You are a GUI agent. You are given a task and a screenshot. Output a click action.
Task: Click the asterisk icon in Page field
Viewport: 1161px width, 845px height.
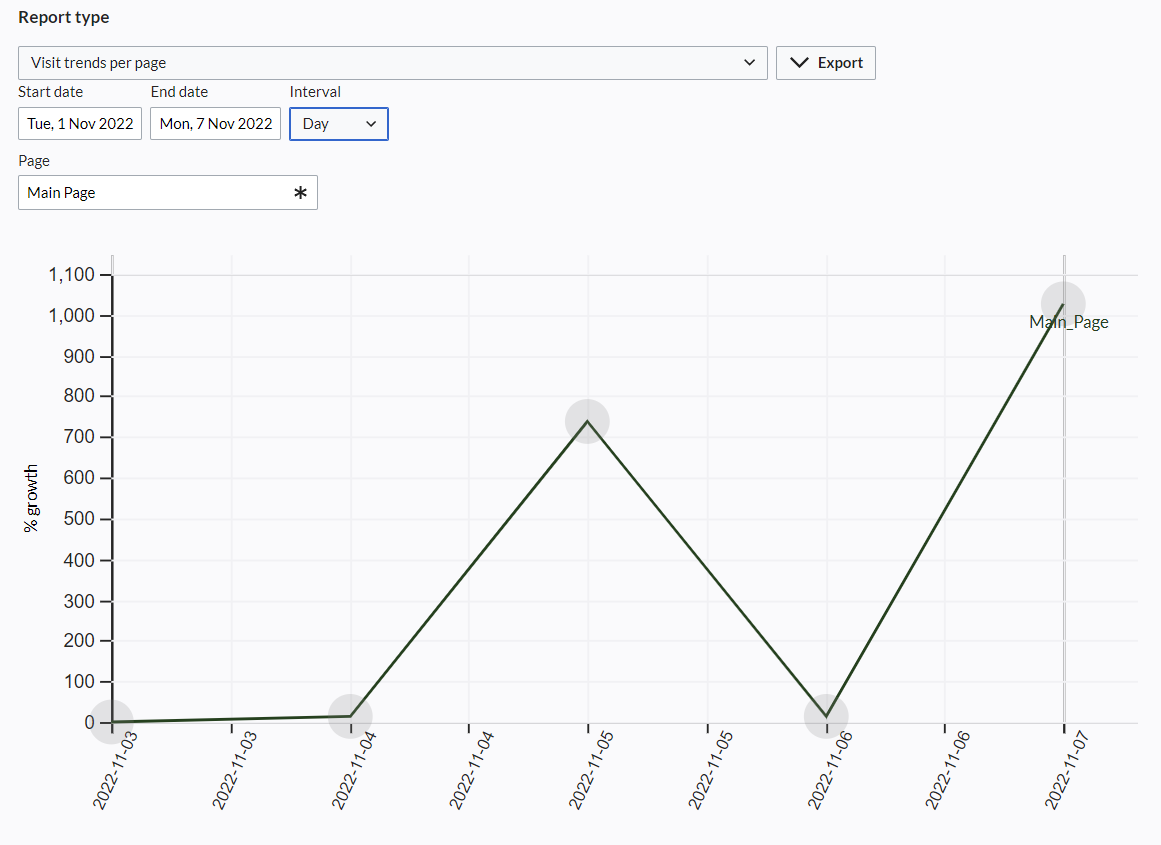pyautogui.click(x=300, y=193)
